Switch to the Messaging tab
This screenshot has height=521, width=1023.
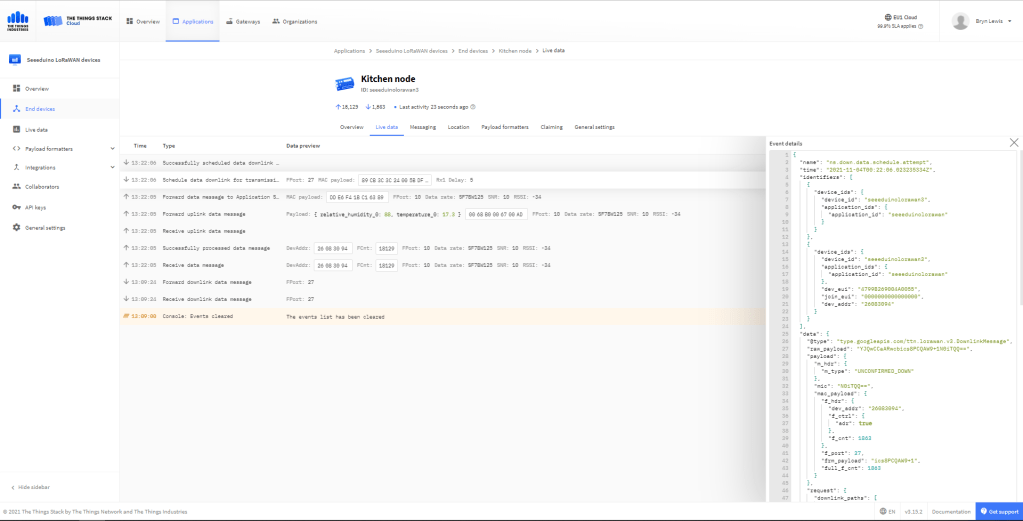tap(422, 127)
